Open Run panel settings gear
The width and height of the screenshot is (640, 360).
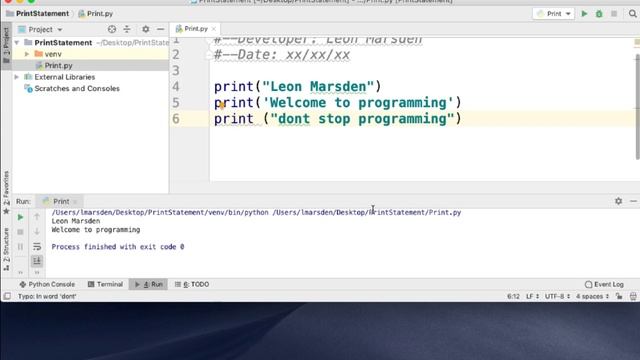tap(618, 201)
